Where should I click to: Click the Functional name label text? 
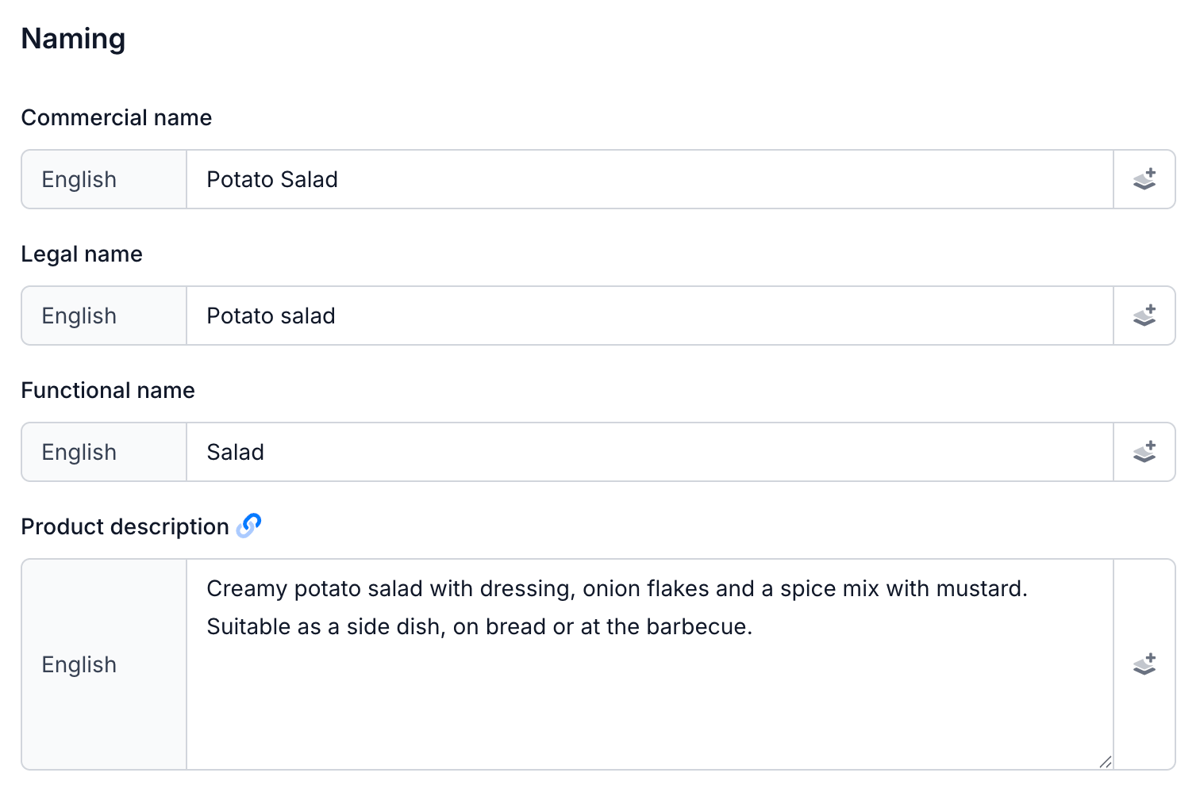tap(107, 390)
